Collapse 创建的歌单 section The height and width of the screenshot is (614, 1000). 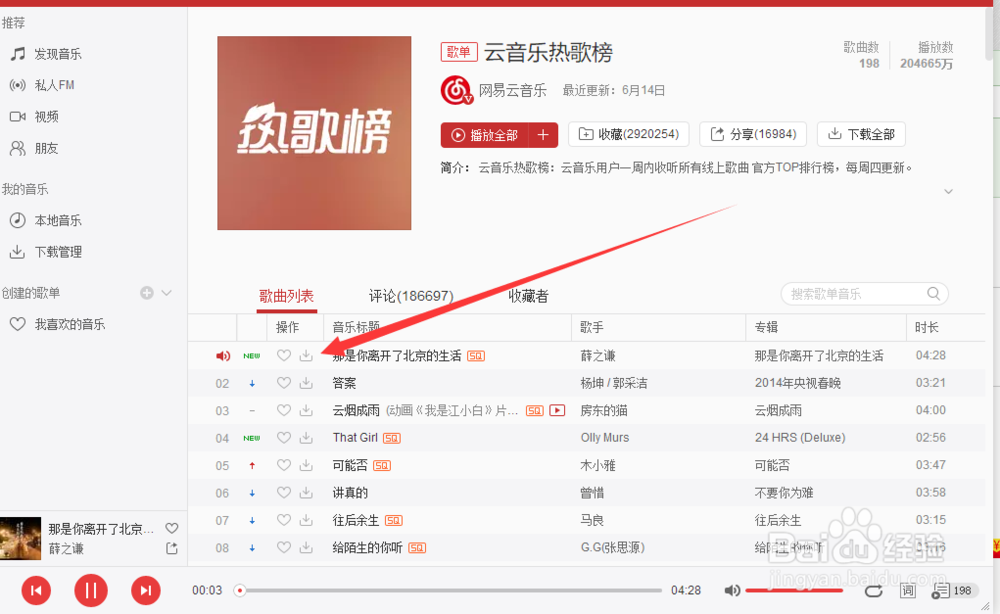pos(166,293)
